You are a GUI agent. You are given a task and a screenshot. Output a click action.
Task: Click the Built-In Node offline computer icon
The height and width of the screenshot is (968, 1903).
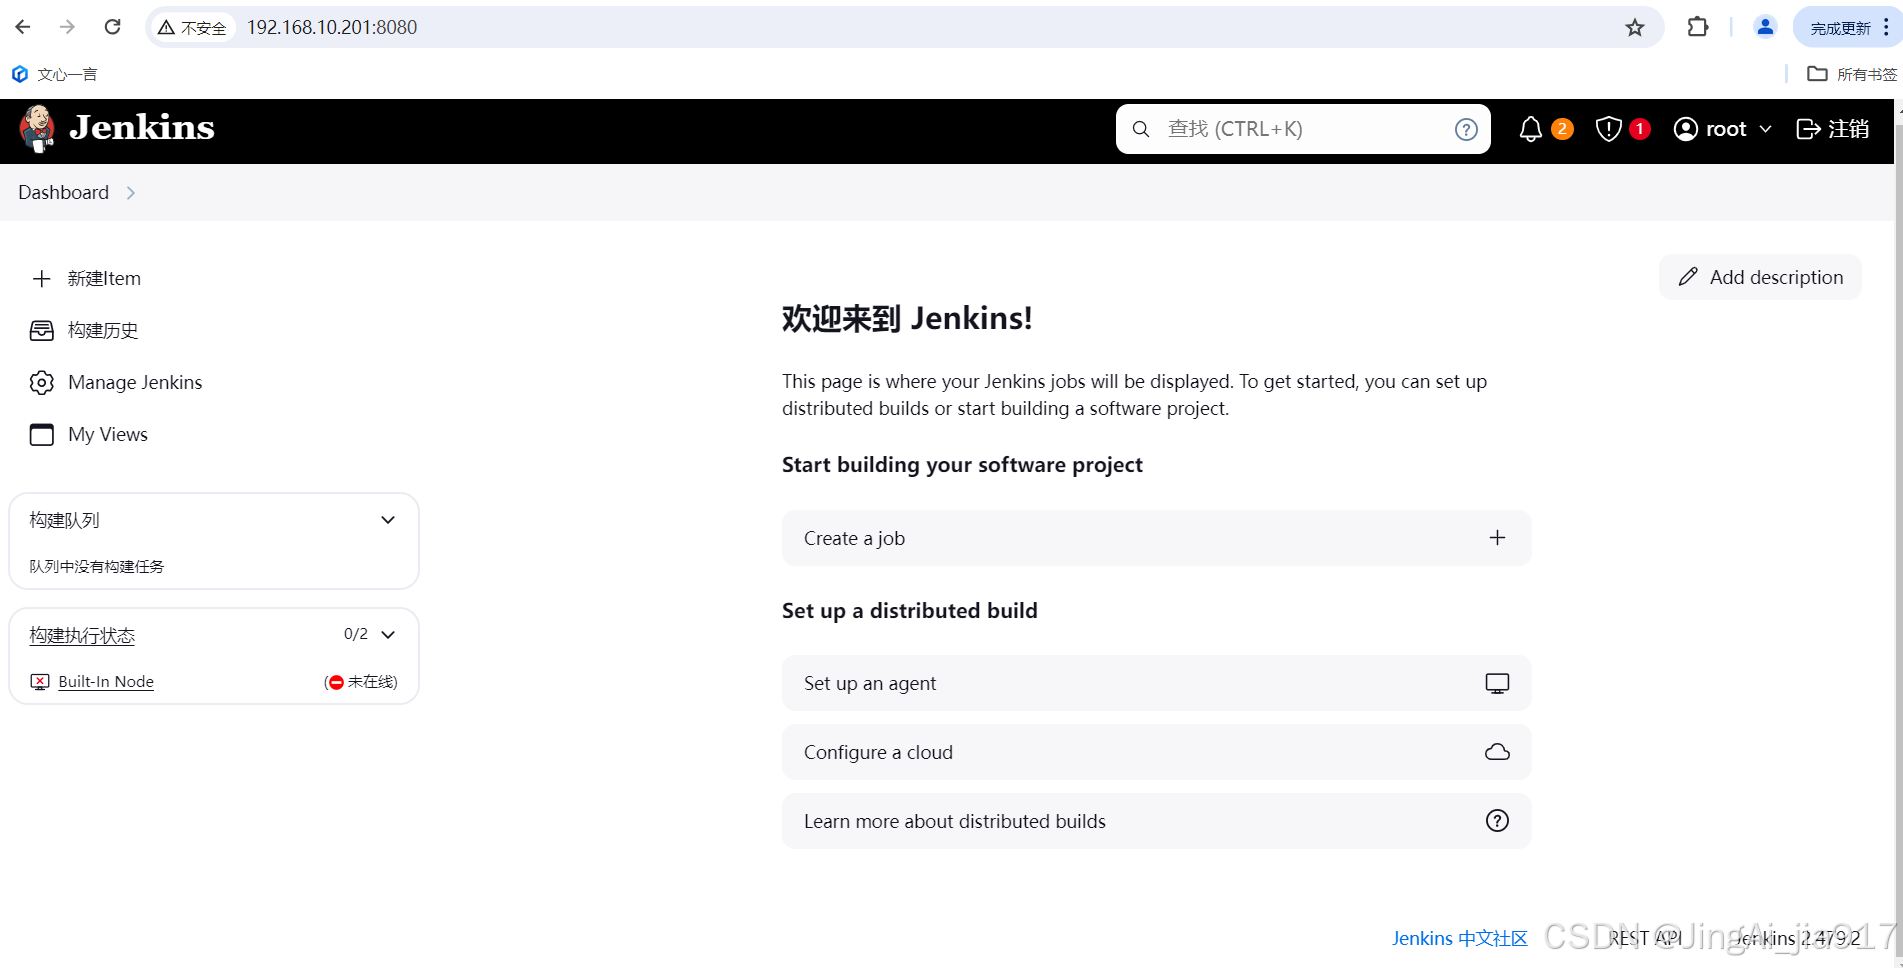(x=40, y=682)
